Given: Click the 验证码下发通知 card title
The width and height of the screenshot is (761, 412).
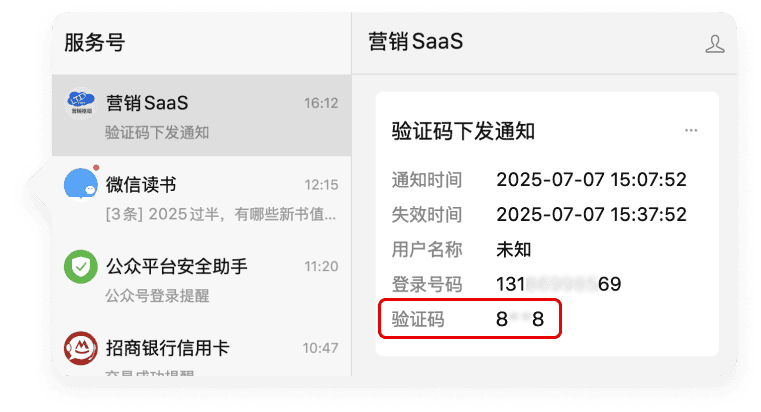Looking at the screenshot, I should [x=464, y=131].
